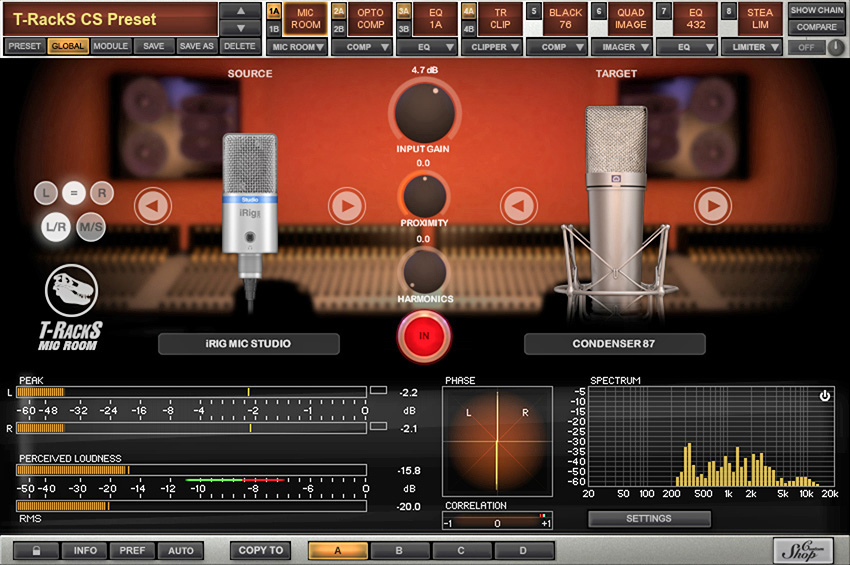Select slot 4B in chain
The image size is (850, 565).
469,29
